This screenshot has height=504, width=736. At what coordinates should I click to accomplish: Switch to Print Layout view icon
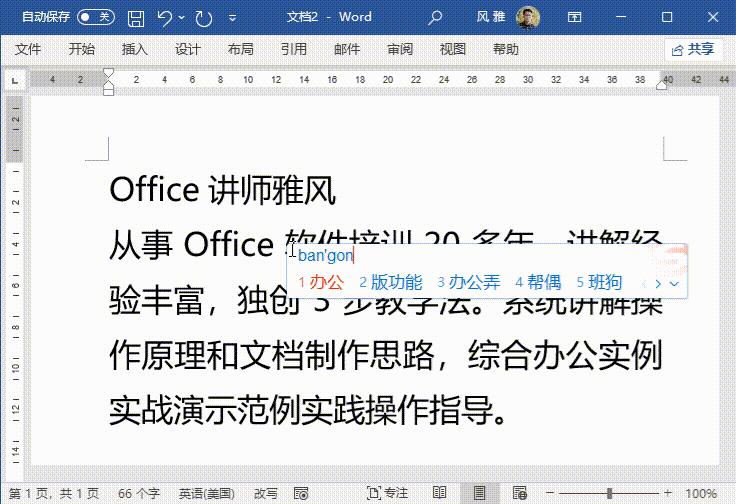coord(479,493)
